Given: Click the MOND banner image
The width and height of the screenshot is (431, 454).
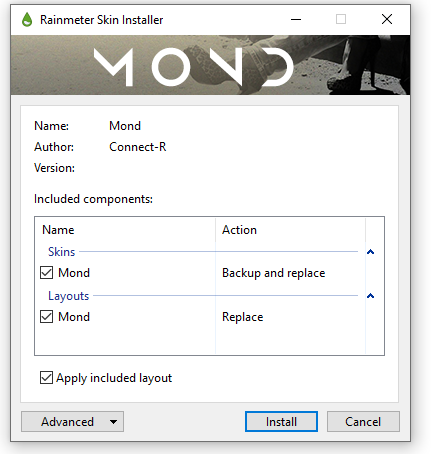Looking at the screenshot, I should tap(210, 65).
